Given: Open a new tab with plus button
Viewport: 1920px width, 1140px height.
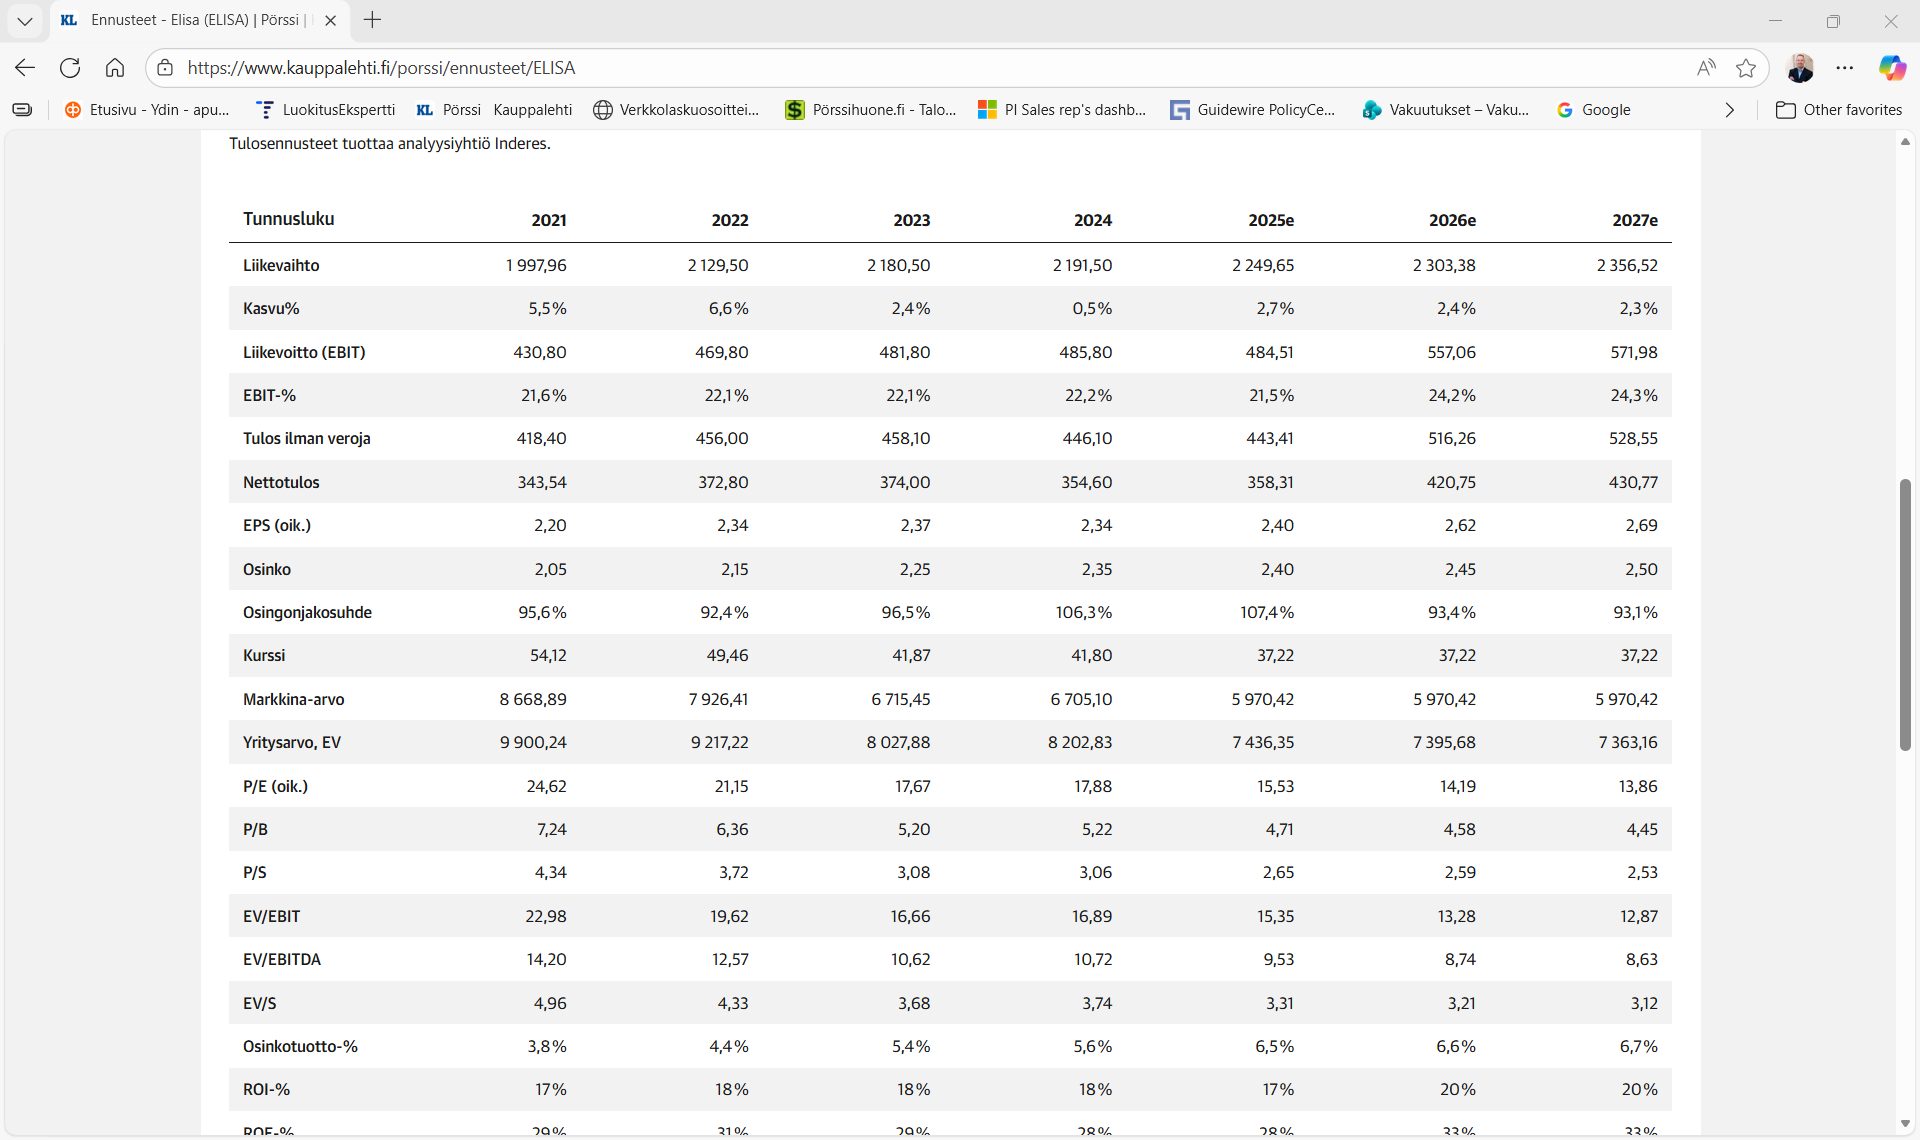Looking at the screenshot, I should tap(372, 20).
